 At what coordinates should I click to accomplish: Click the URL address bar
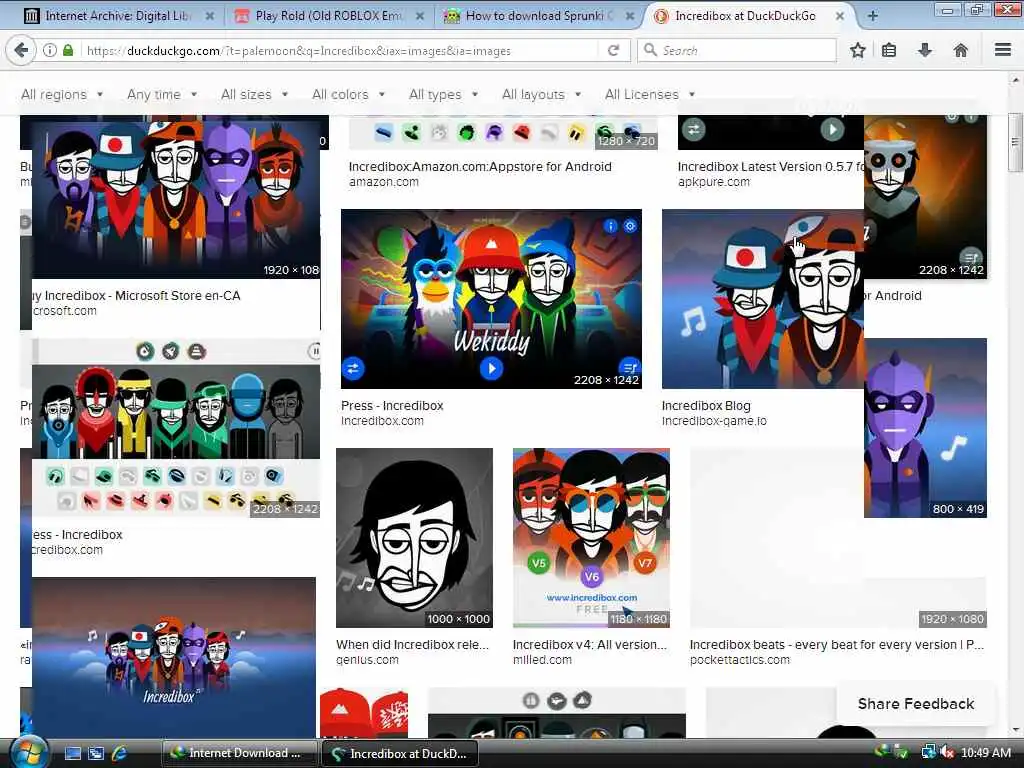click(340, 50)
